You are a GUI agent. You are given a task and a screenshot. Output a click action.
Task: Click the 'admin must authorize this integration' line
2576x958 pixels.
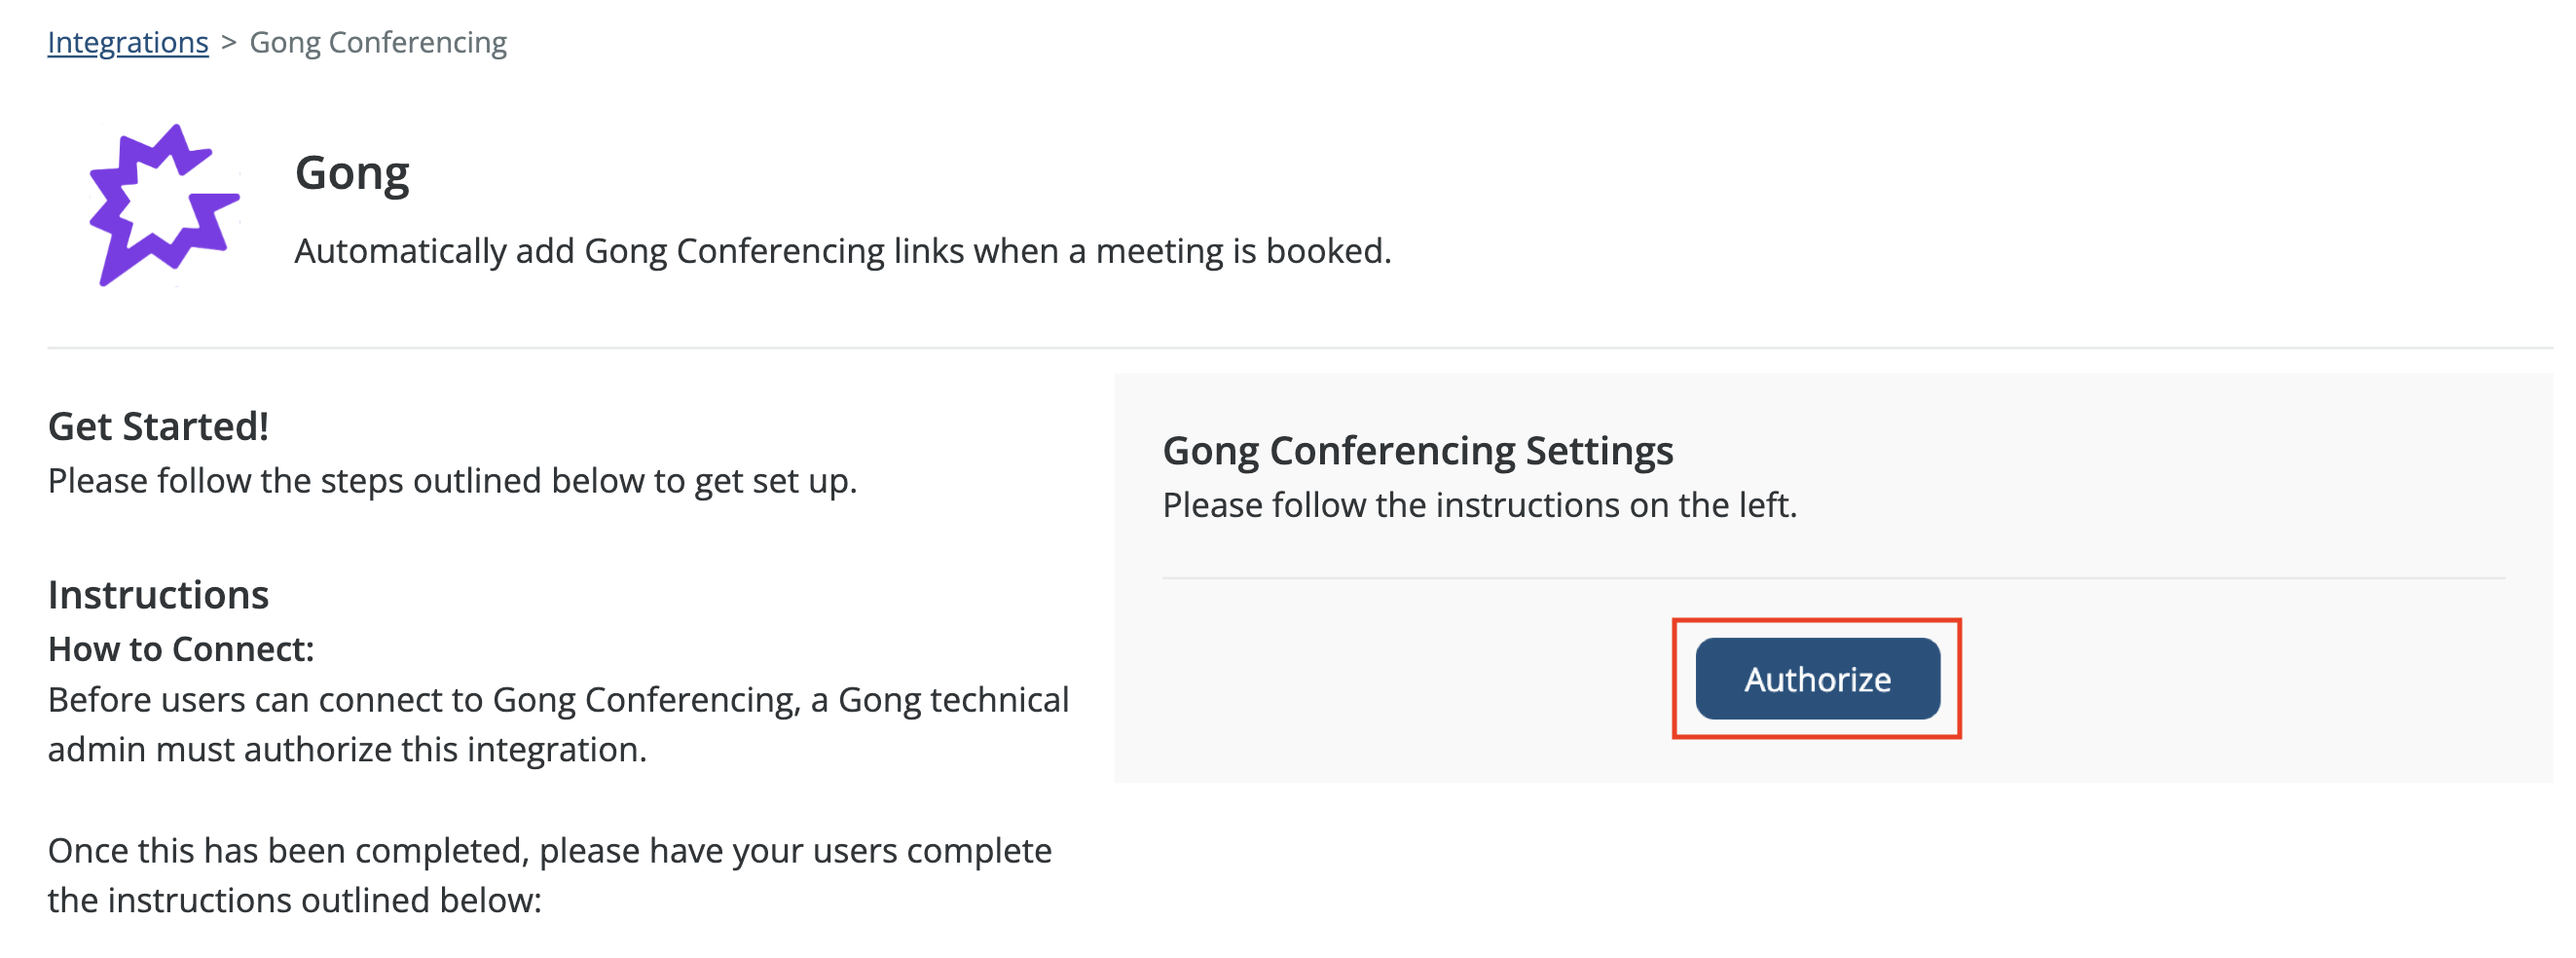click(x=347, y=750)
